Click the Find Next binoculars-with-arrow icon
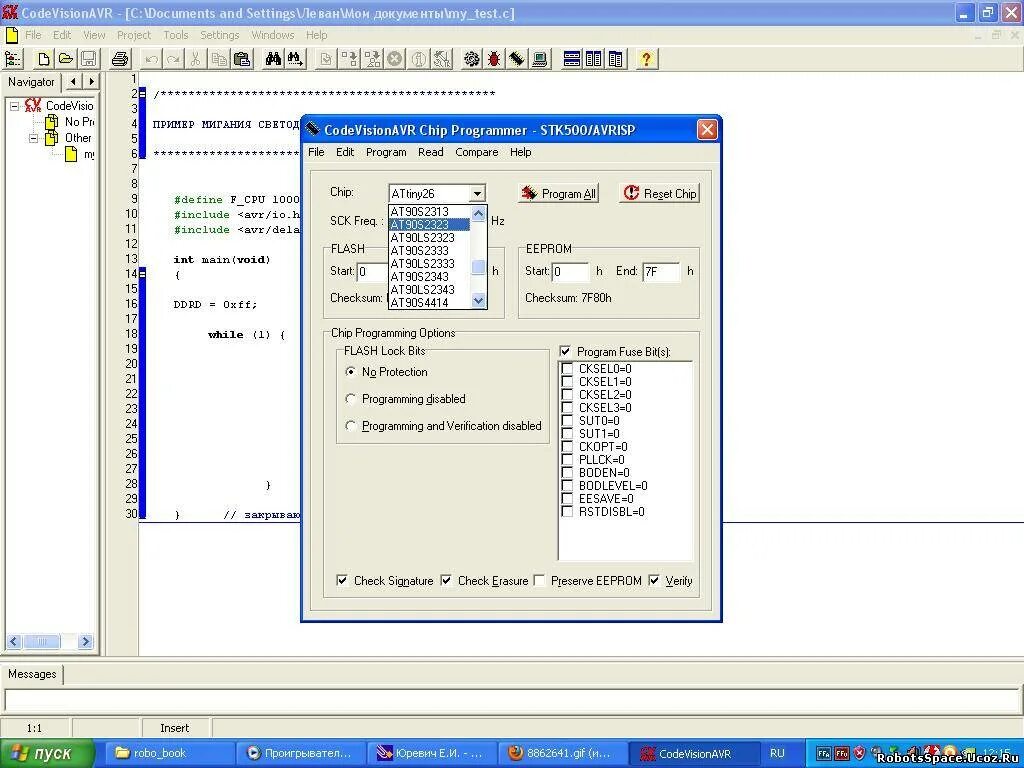The width and height of the screenshot is (1024, 768). click(x=295, y=59)
